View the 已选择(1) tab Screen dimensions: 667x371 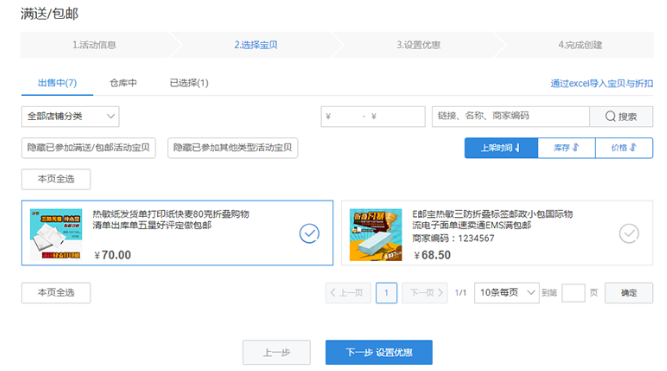(x=189, y=83)
